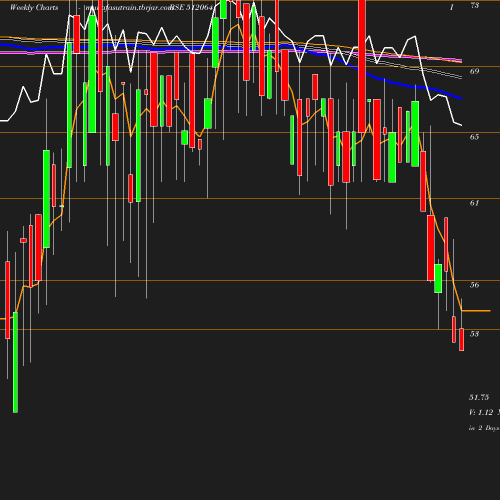Screen dimensions: 500x500
Task: Click the volume text 'V: 1.12'
Action: coord(481,412)
